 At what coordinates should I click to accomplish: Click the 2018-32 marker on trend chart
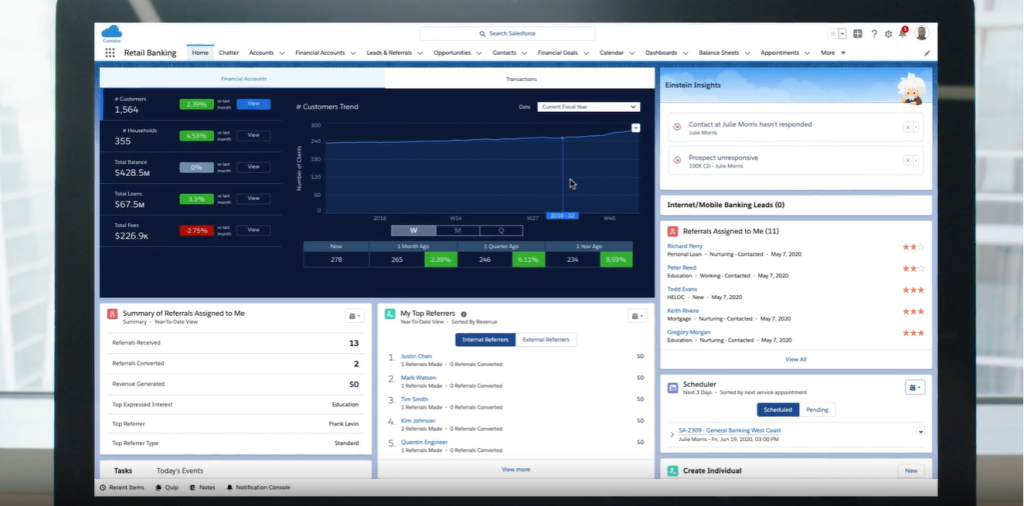point(562,216)
